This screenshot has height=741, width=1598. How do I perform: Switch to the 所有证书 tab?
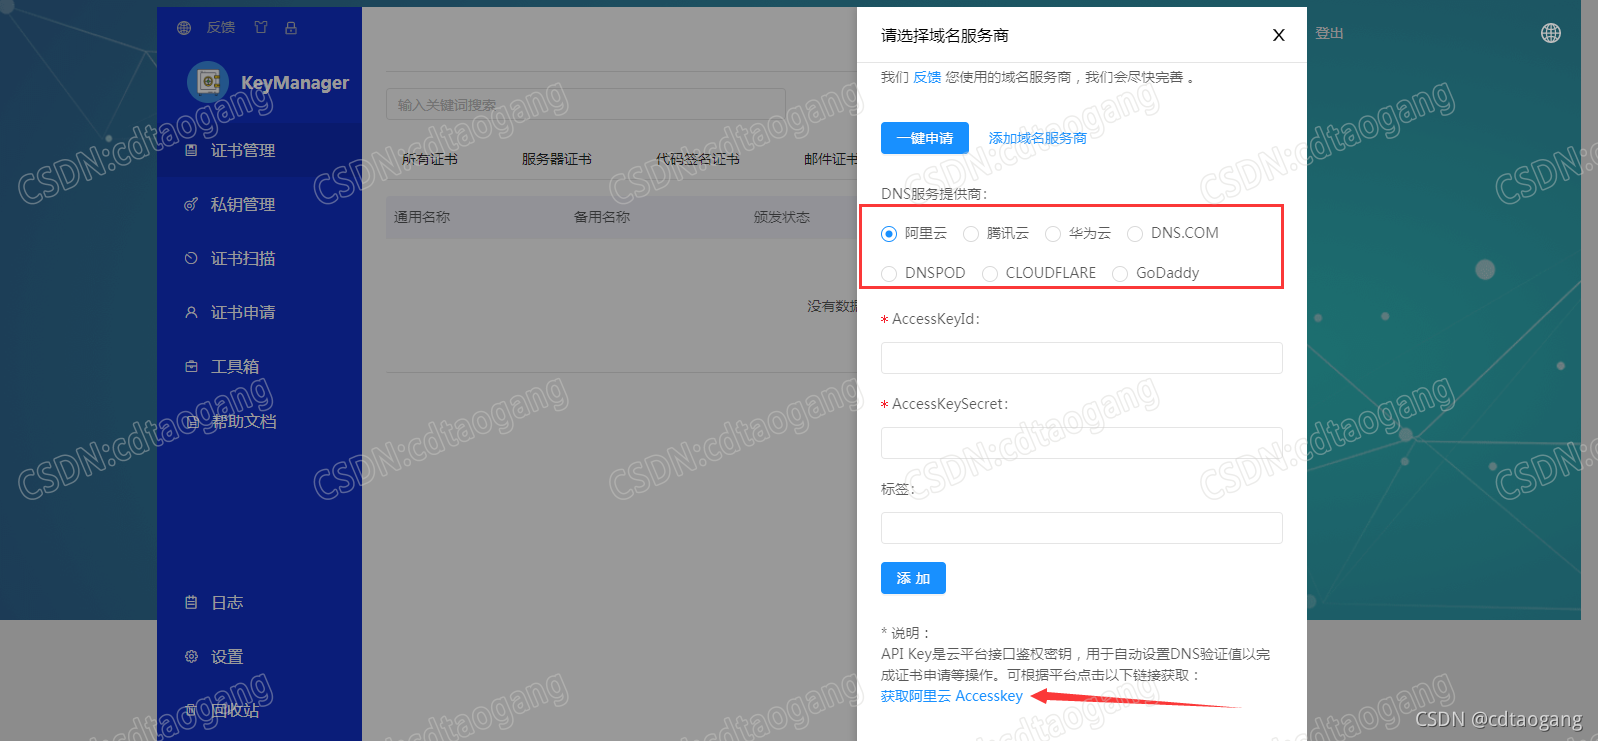click(x=430, y=159)
